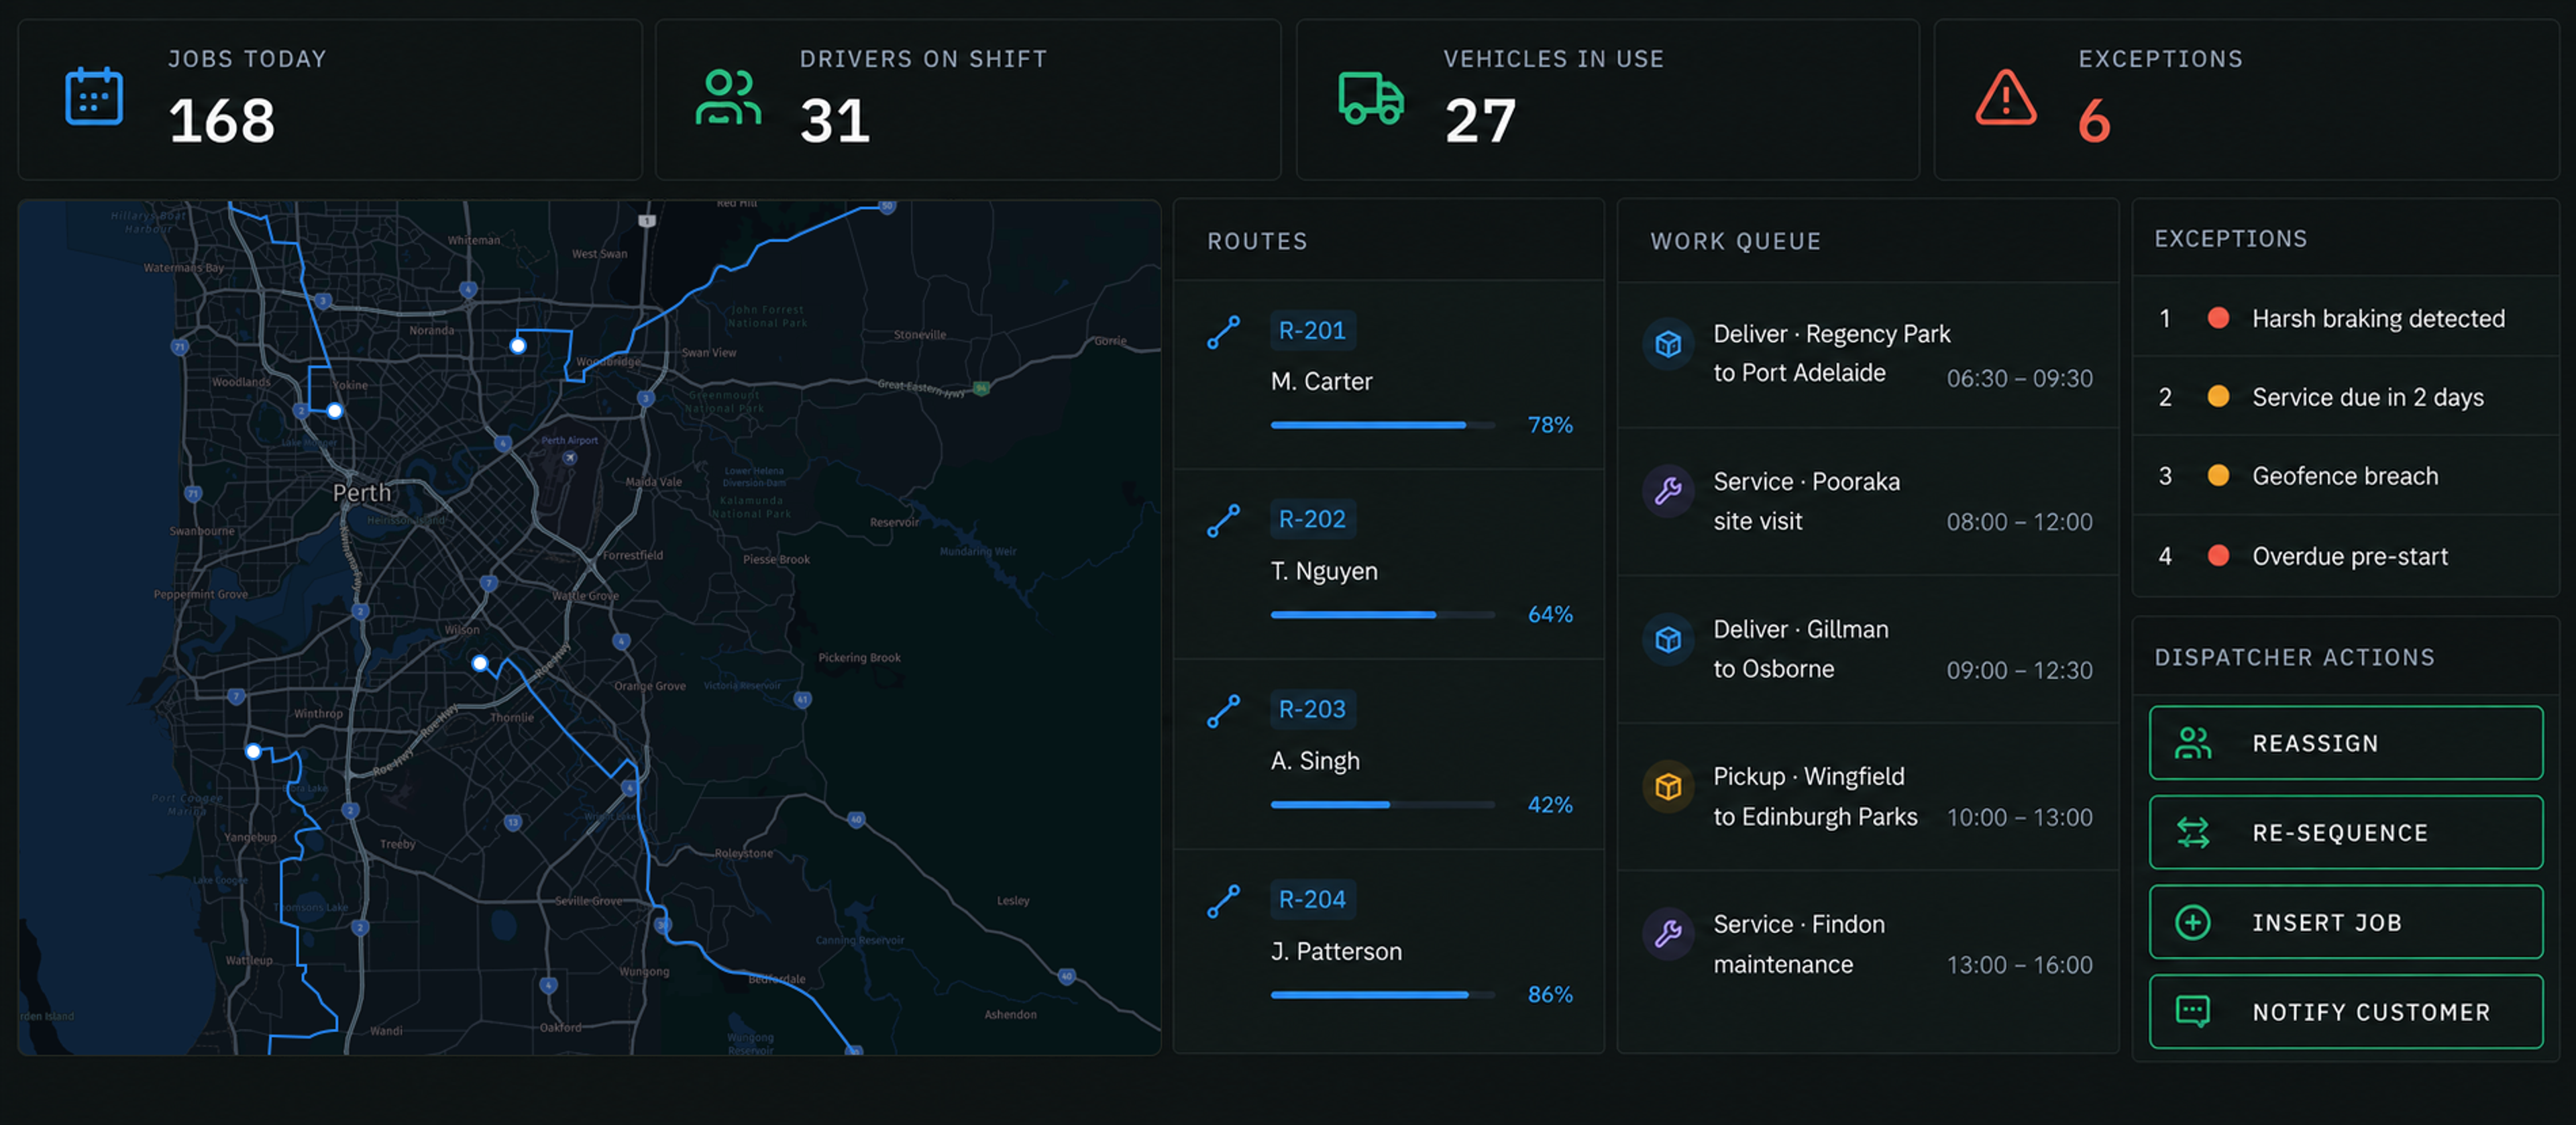Click the route icon beside R-201
This screenshot has height=1125, width=2576.
pos(1223,332)
